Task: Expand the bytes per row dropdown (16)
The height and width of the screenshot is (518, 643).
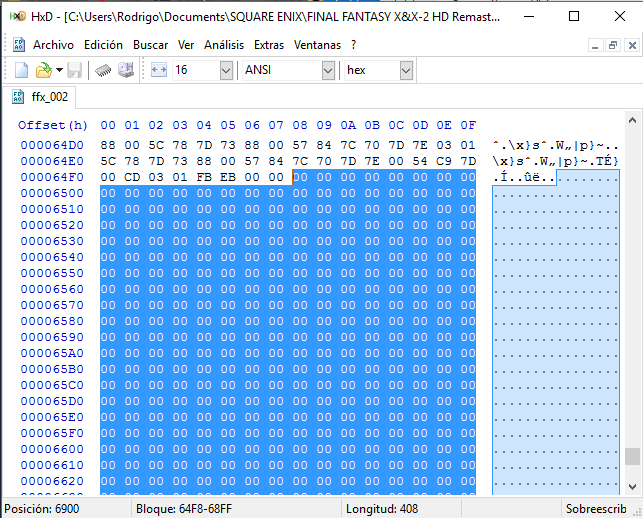Action: (226, 71)
